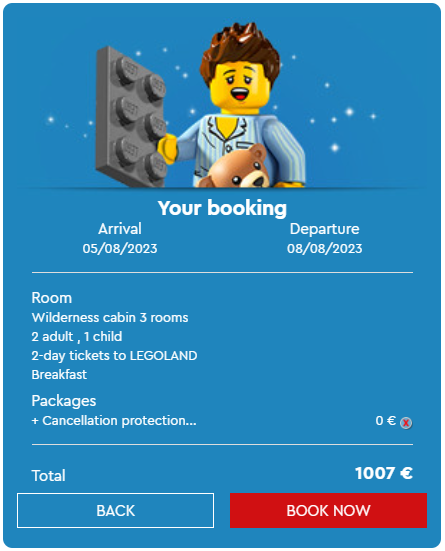
Task: Click the LEGO minifigure's face
Action: pos(240,85)
